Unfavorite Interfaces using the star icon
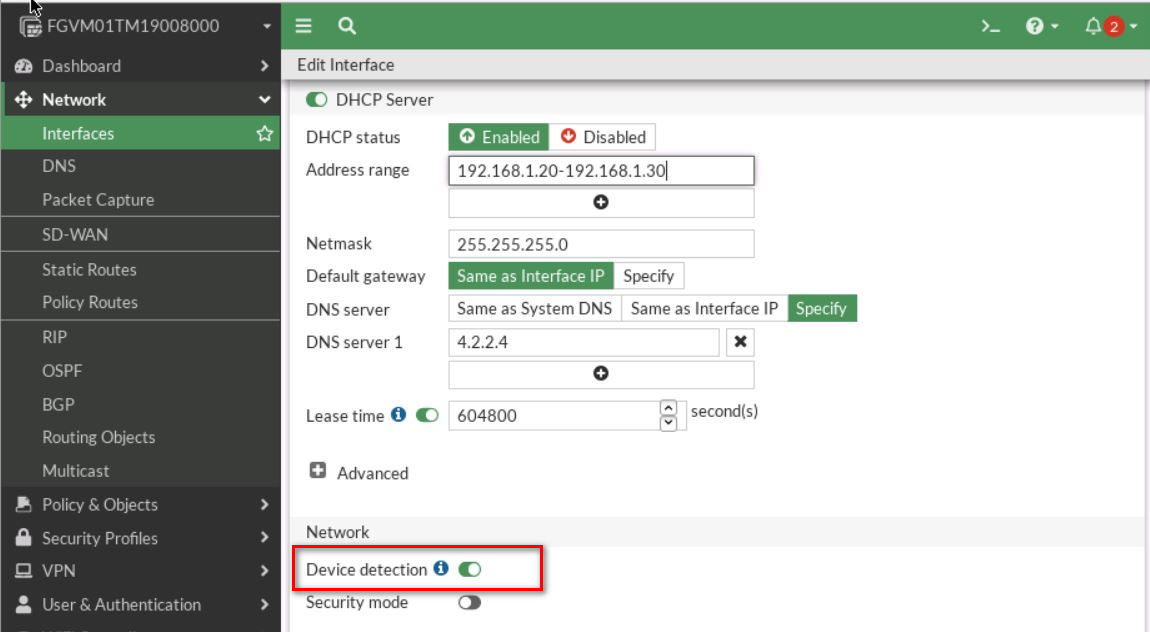The height and width of the screenshot is (632, 1150). (x=262, y=133)
